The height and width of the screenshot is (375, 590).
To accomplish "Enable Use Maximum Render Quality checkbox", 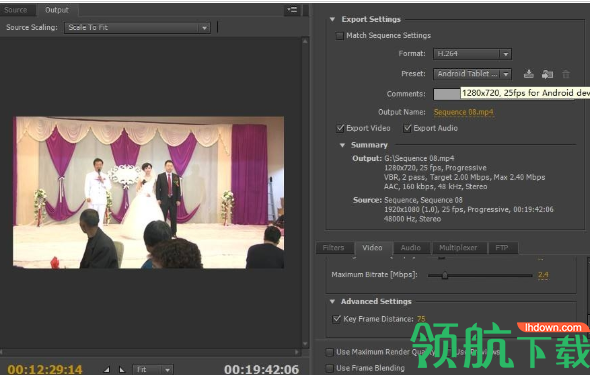I will (329, 352).
